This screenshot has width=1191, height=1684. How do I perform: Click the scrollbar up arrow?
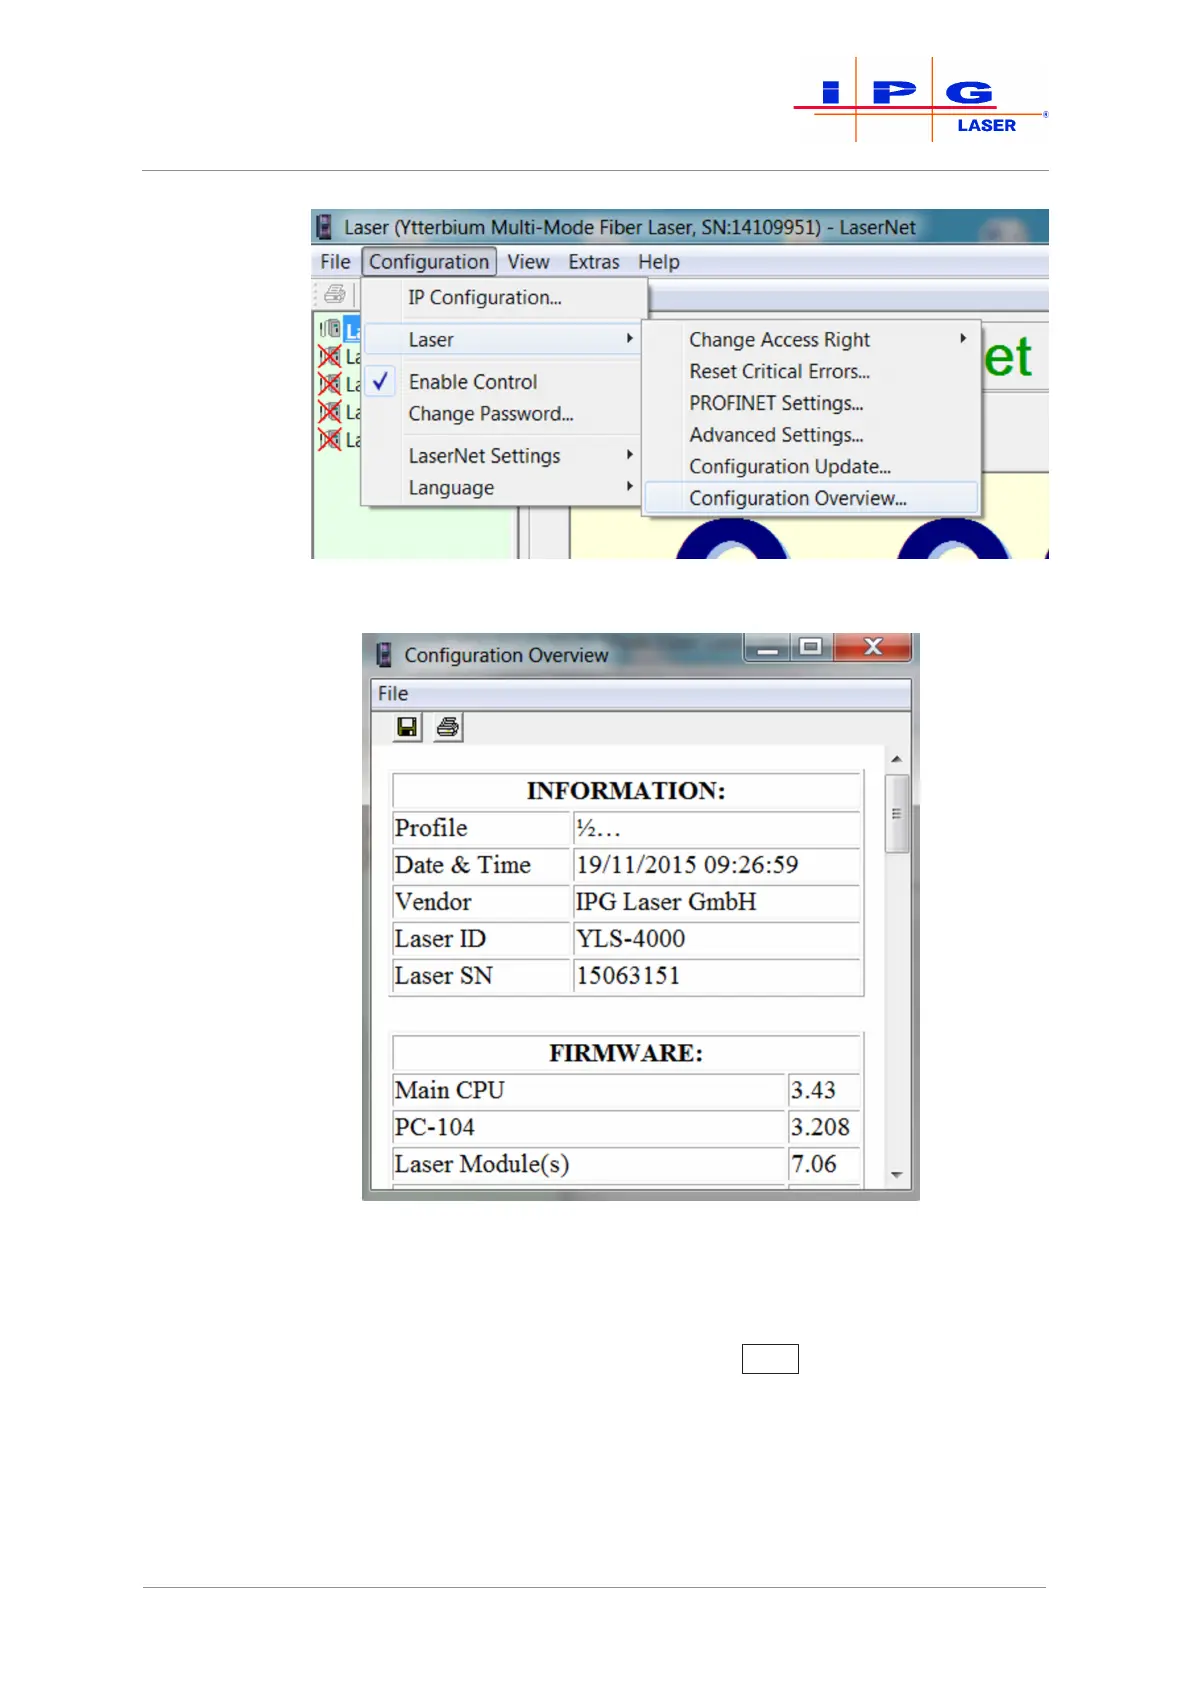click(x=897, y=759)
